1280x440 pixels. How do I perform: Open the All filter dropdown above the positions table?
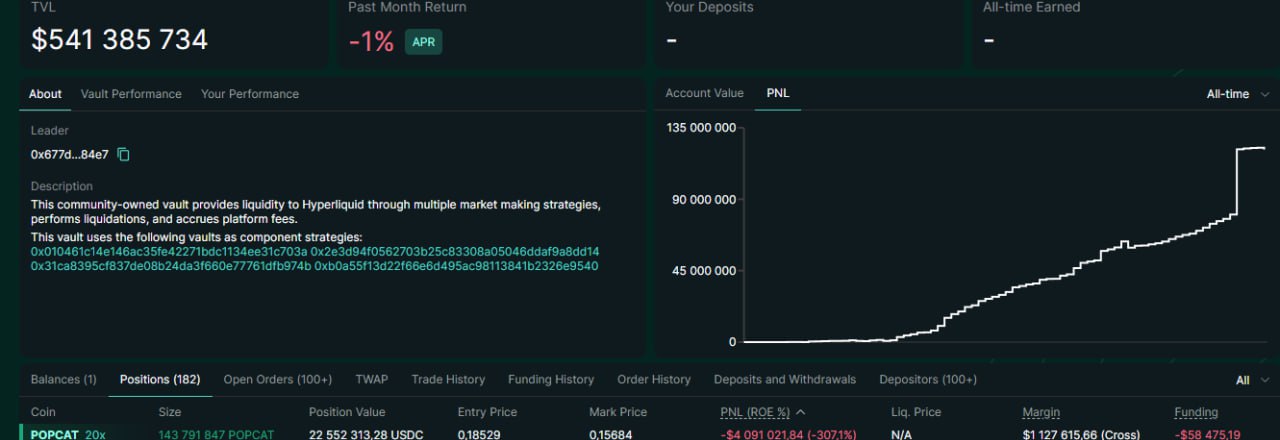[1252, 380]
